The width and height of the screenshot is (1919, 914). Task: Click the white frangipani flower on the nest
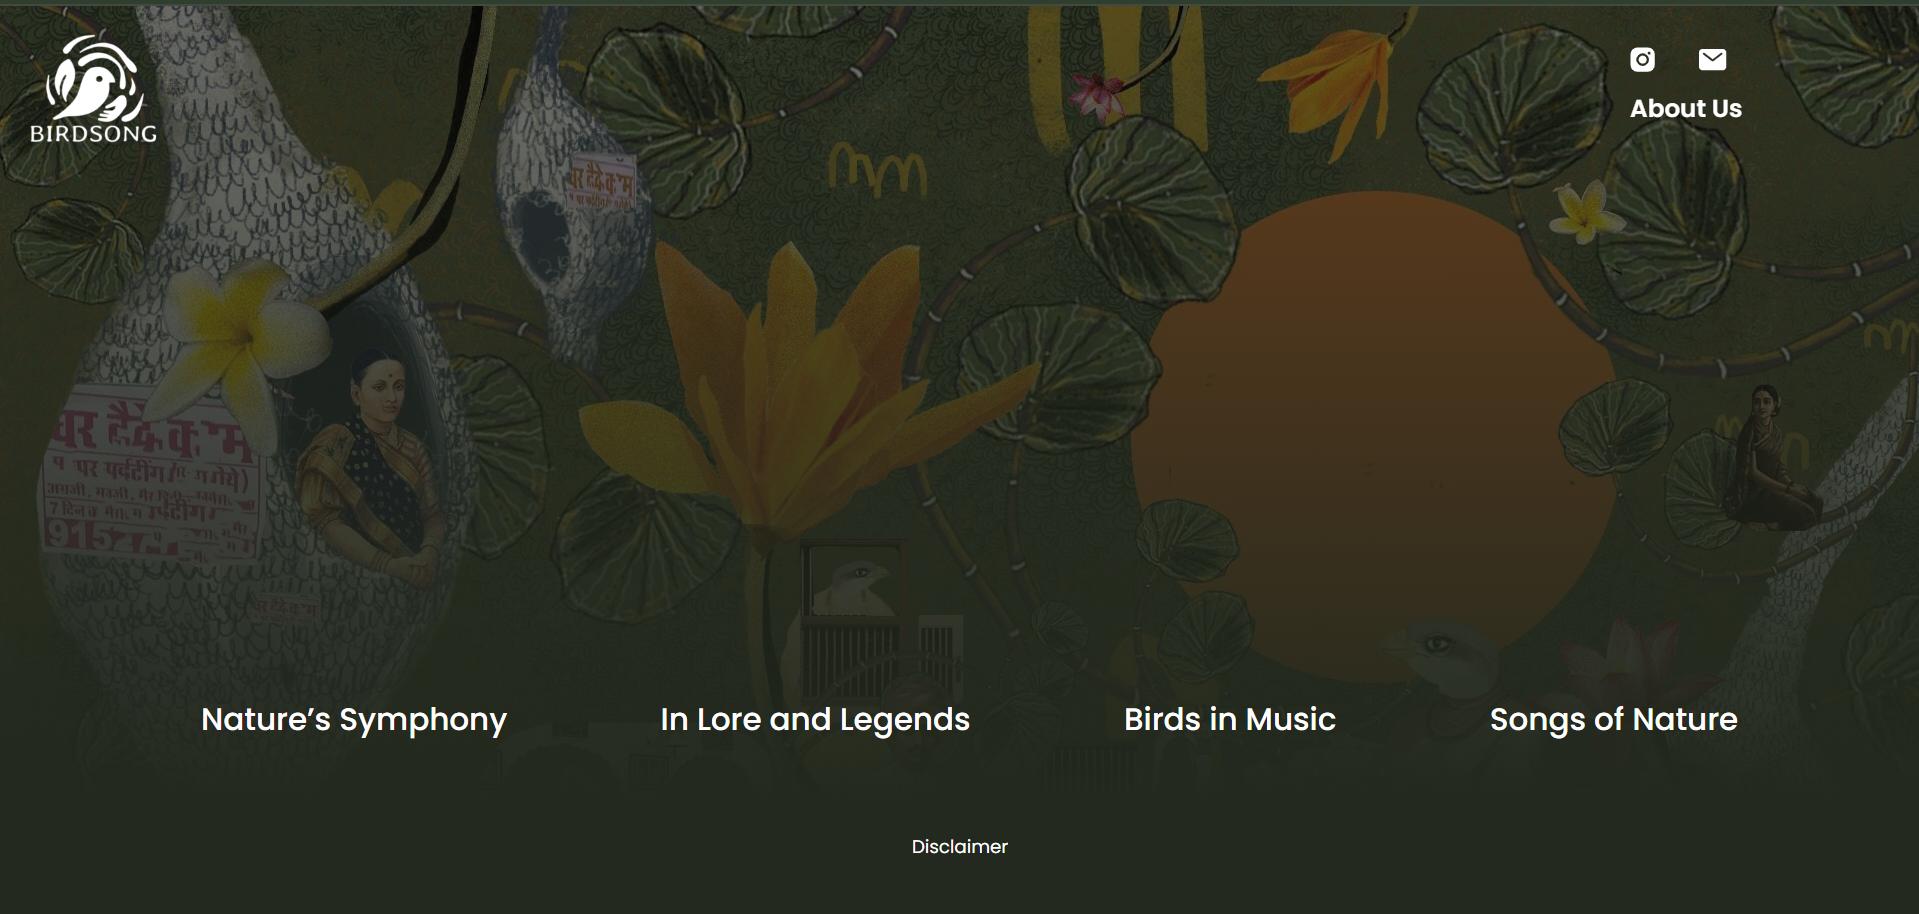point(245,335)
